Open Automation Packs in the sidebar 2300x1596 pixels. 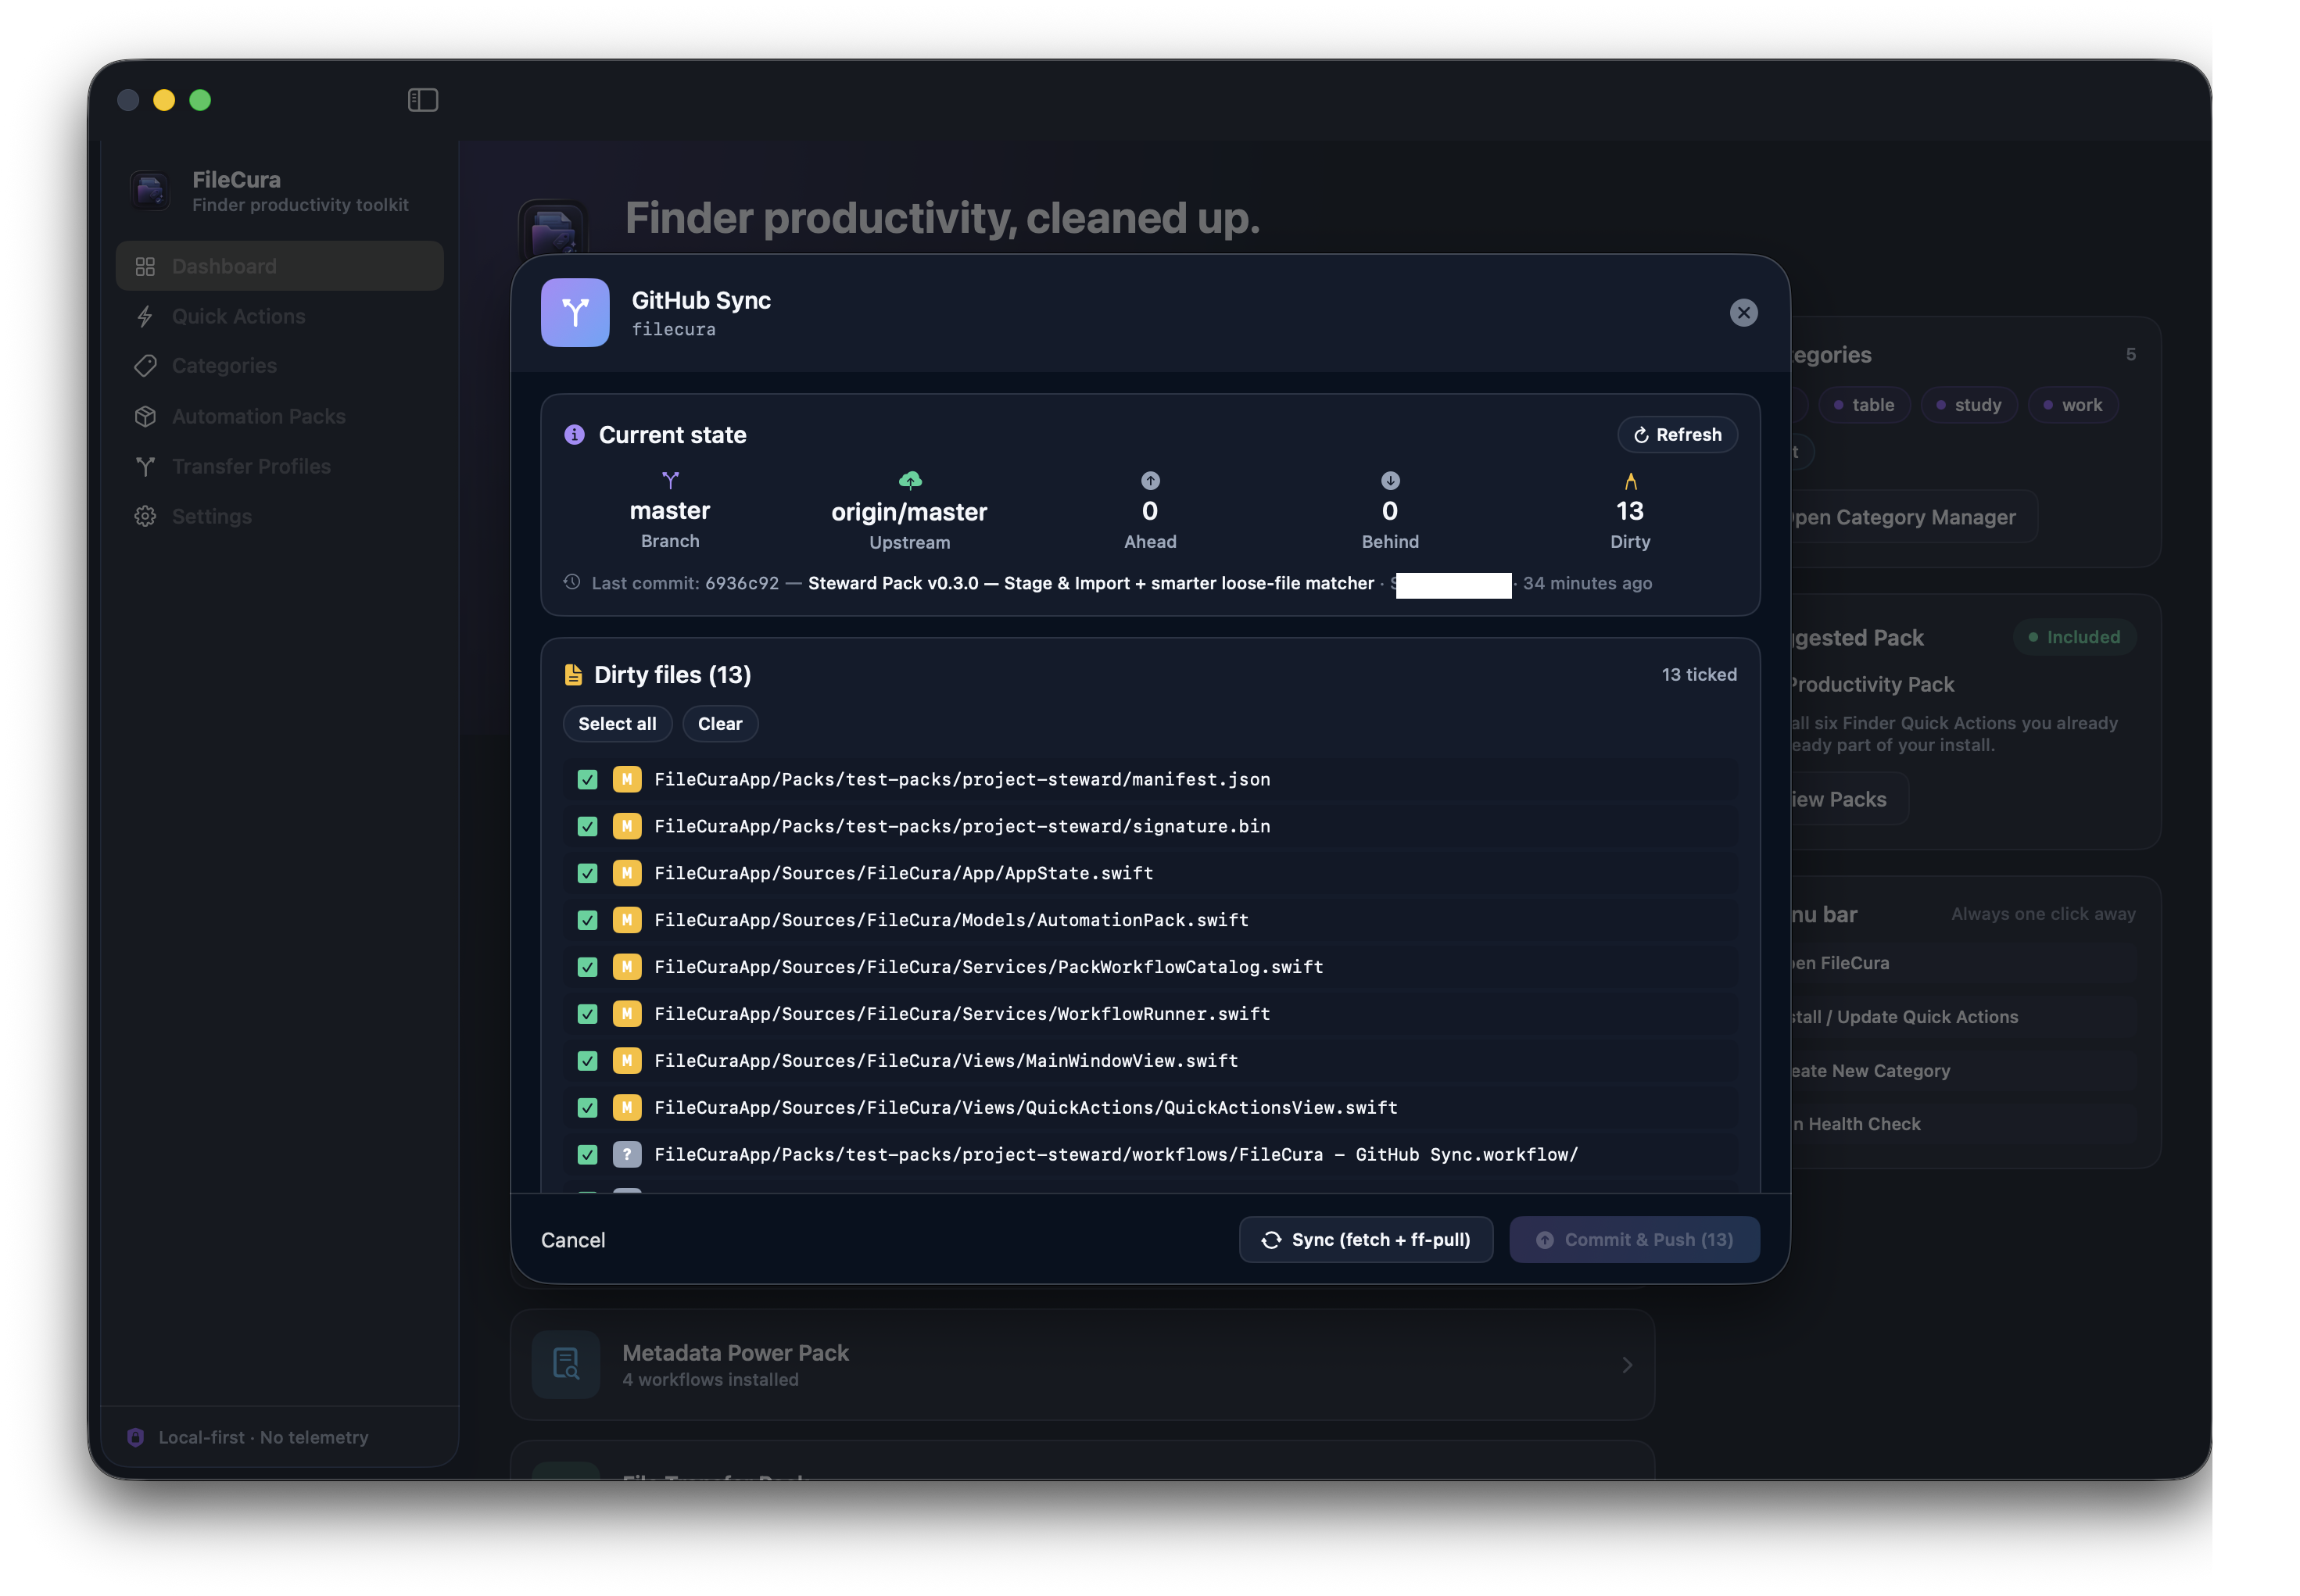[x=279, y=416]
